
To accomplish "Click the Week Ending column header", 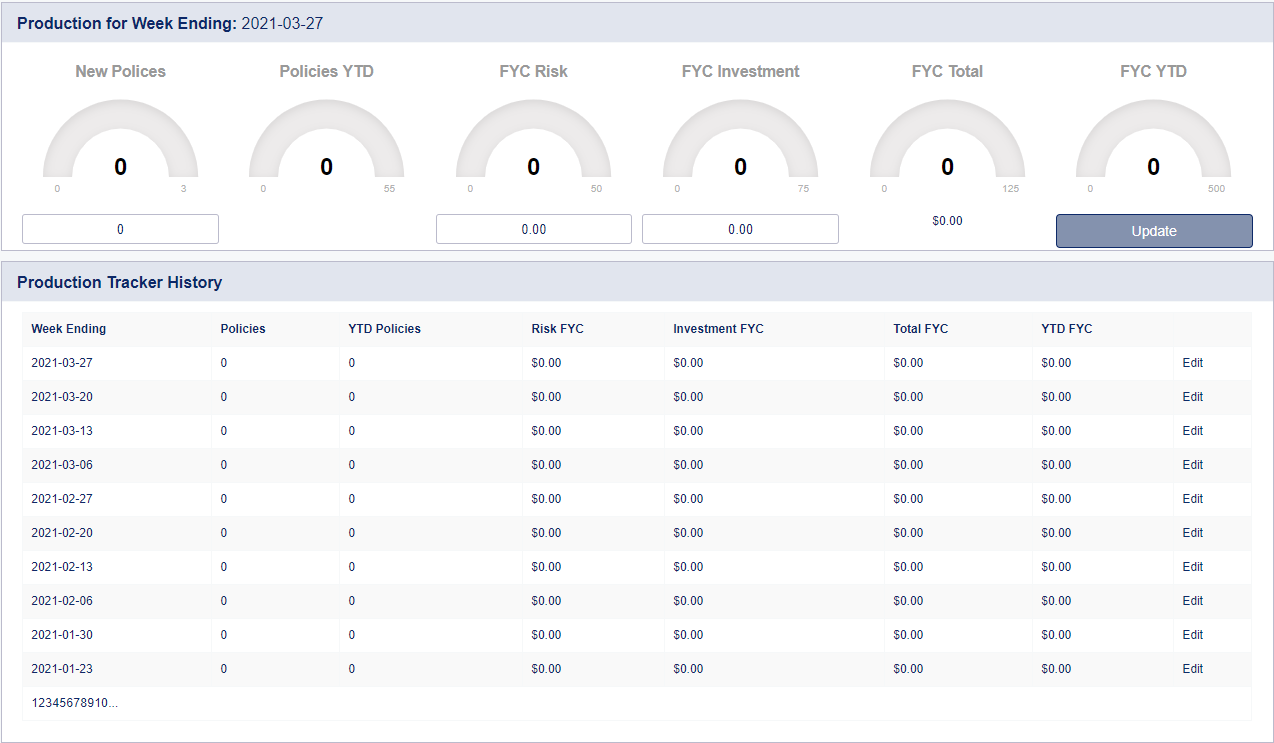I will tap(68, 329).
